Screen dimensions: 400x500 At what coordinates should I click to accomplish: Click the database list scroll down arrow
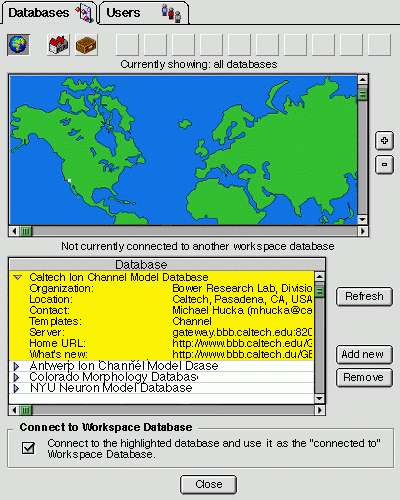(x=319, y=399)
